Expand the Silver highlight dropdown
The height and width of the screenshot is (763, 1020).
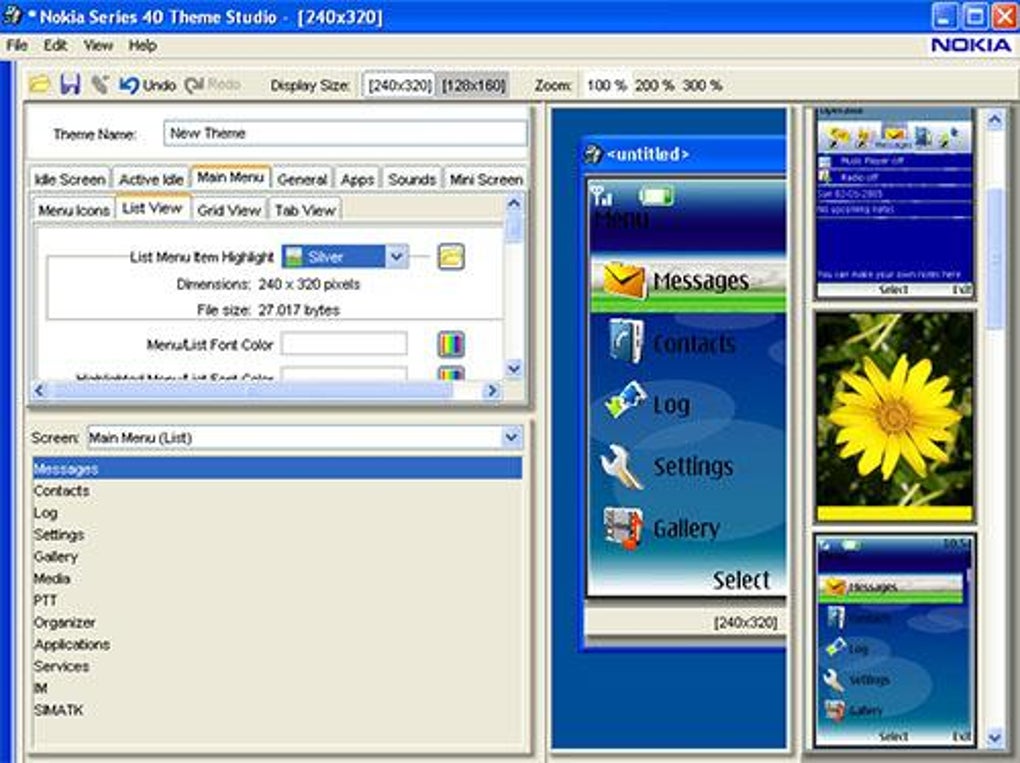396,256
